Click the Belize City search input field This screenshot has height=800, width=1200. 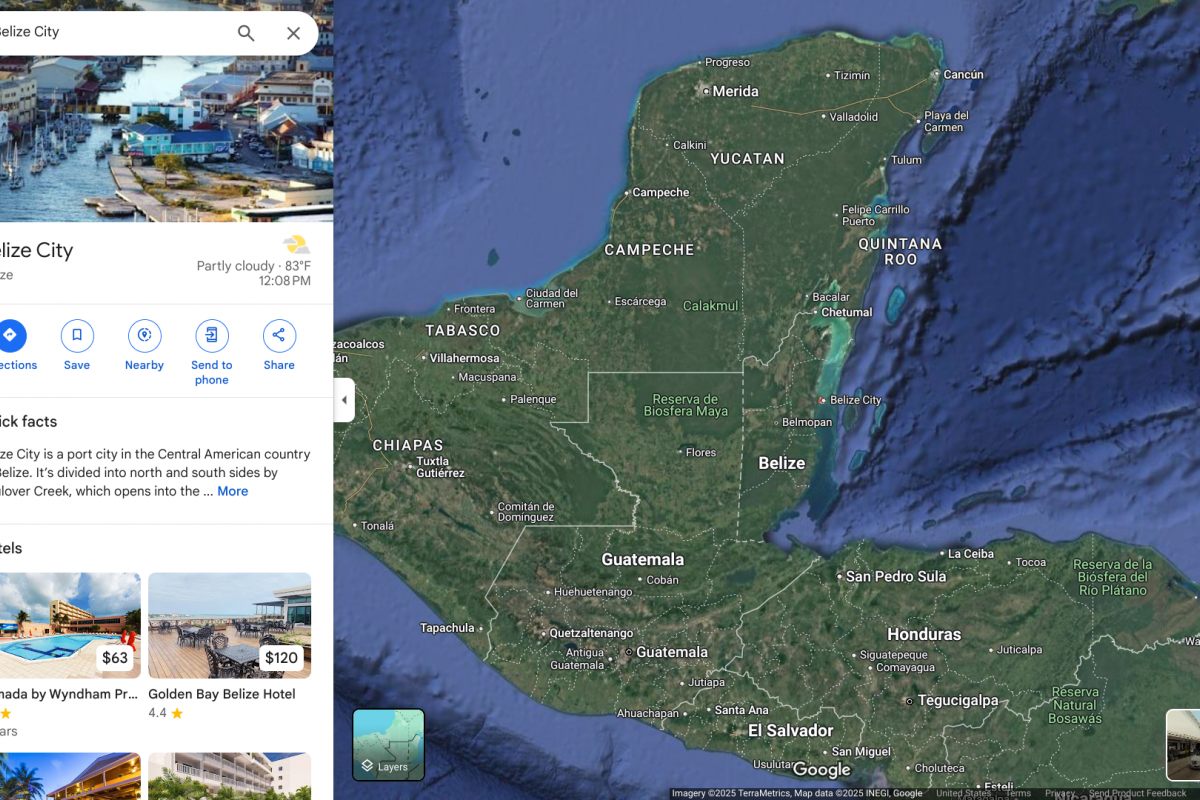click(110, 32)
